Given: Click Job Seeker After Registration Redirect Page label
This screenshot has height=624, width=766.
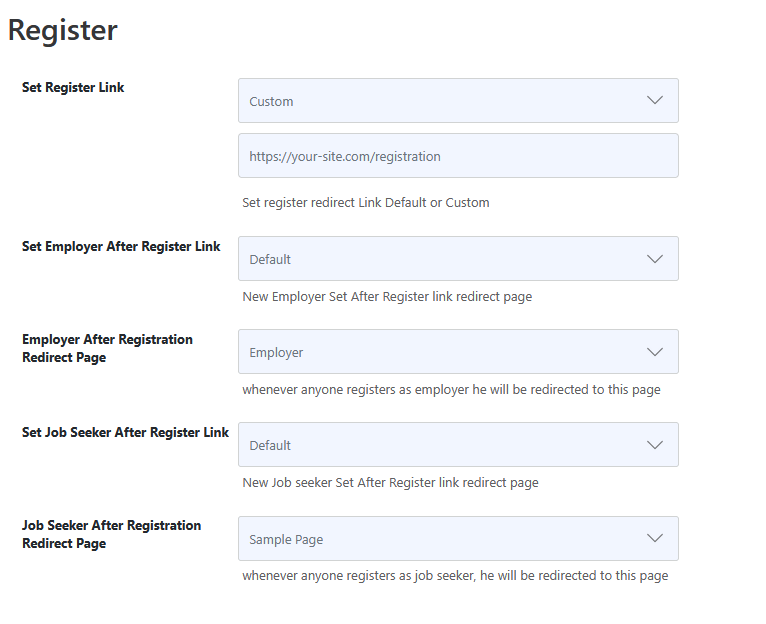Looking at the screenshot, I should [111, 535].
